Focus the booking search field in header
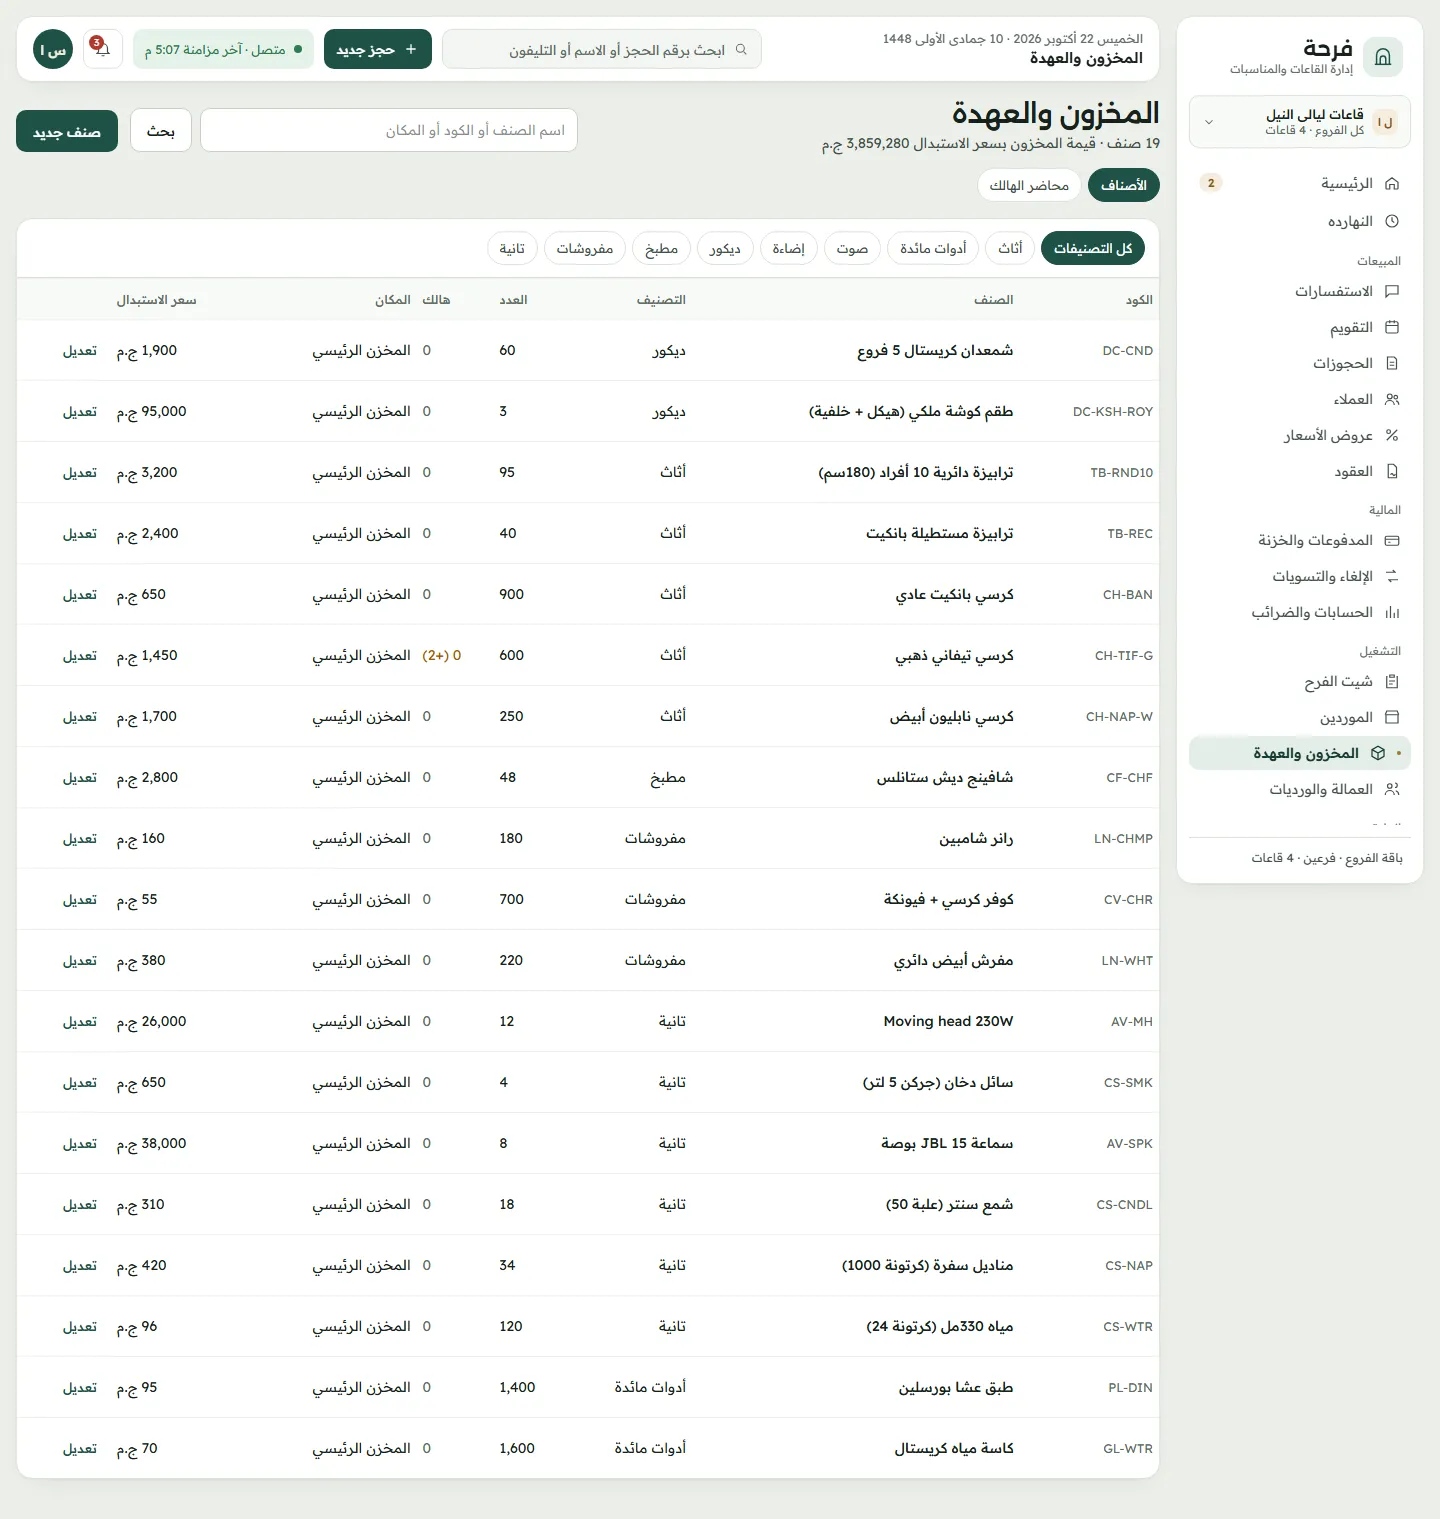 602,49
